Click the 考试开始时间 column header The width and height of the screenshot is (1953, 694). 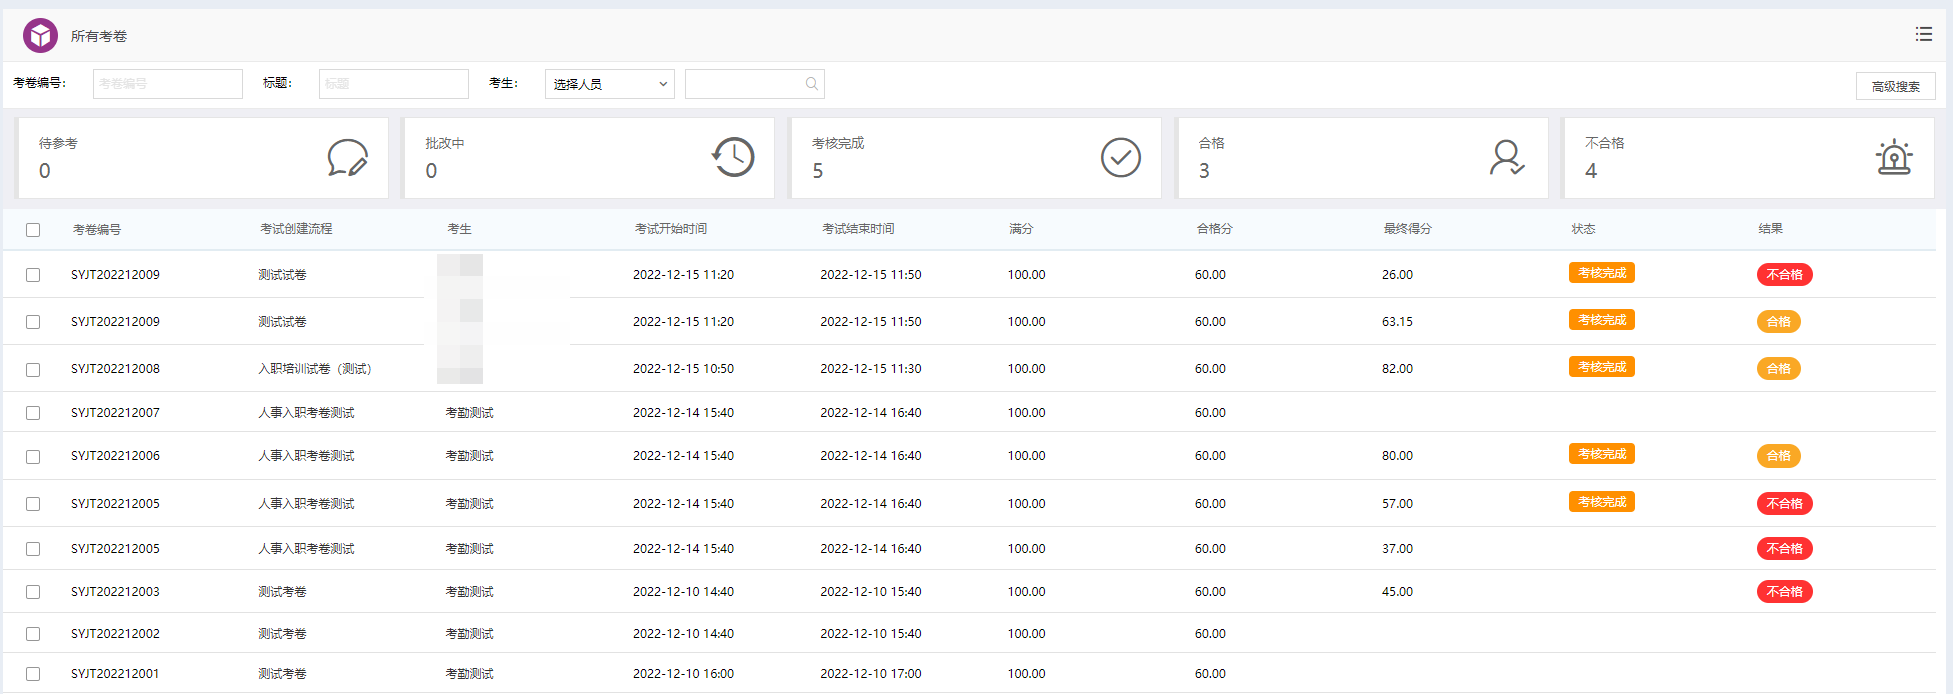(x=671, y=229)
